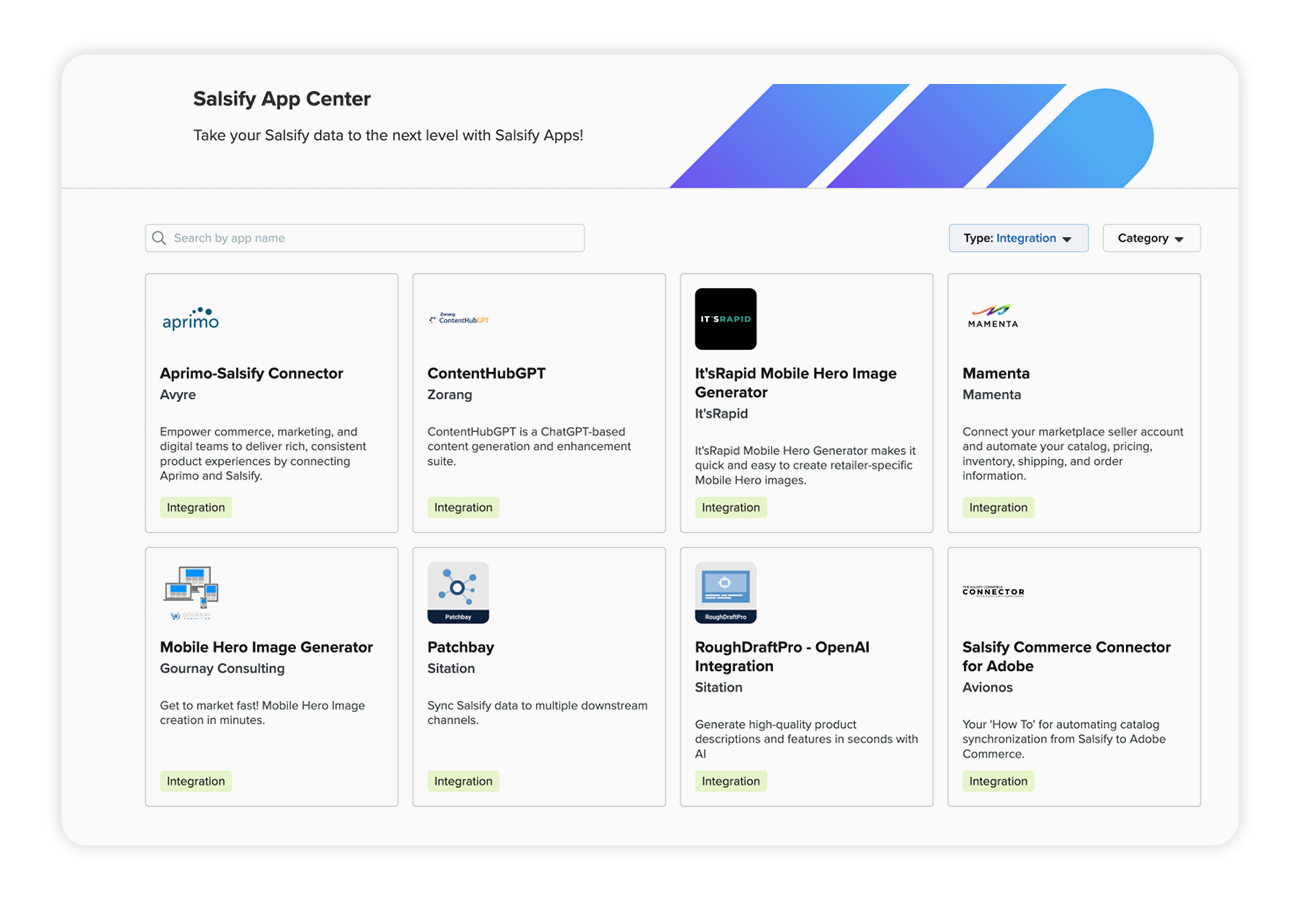Click the Zorang ContentHubGPT logo

pos(458,319)
